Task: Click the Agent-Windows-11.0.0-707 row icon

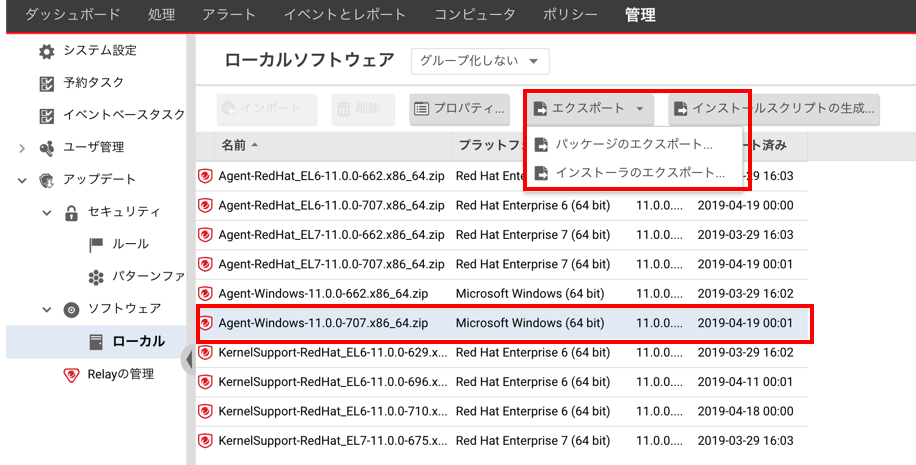Action: 205,323
